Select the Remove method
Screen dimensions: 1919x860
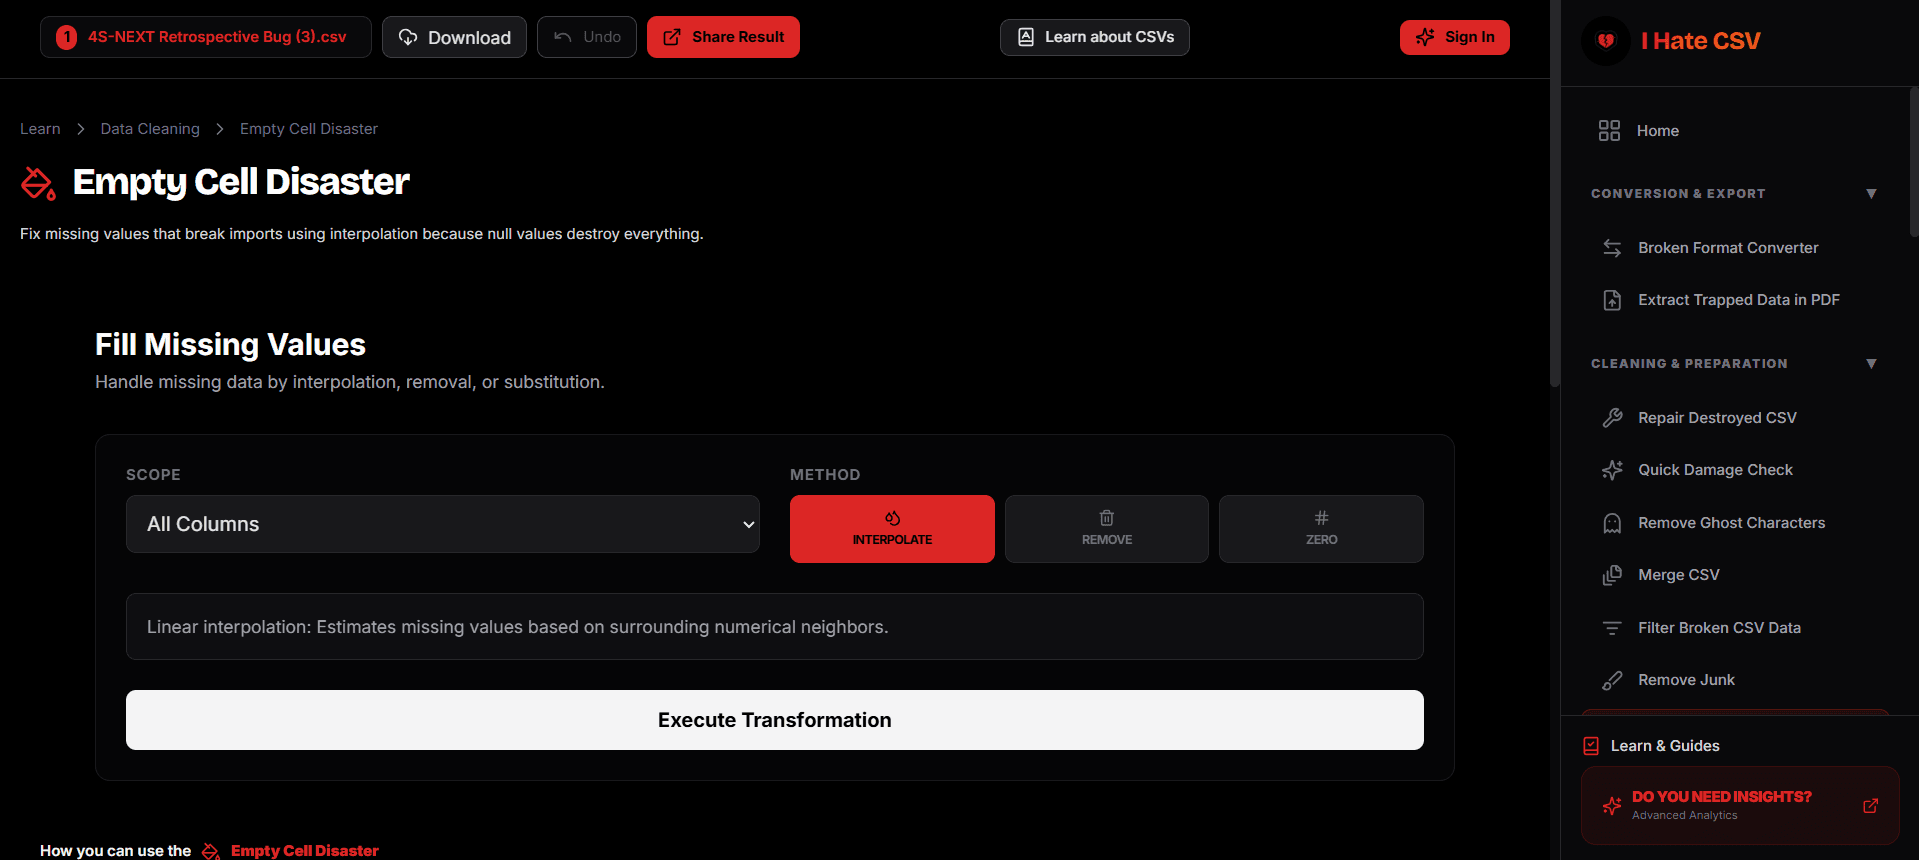point(1107,529)
